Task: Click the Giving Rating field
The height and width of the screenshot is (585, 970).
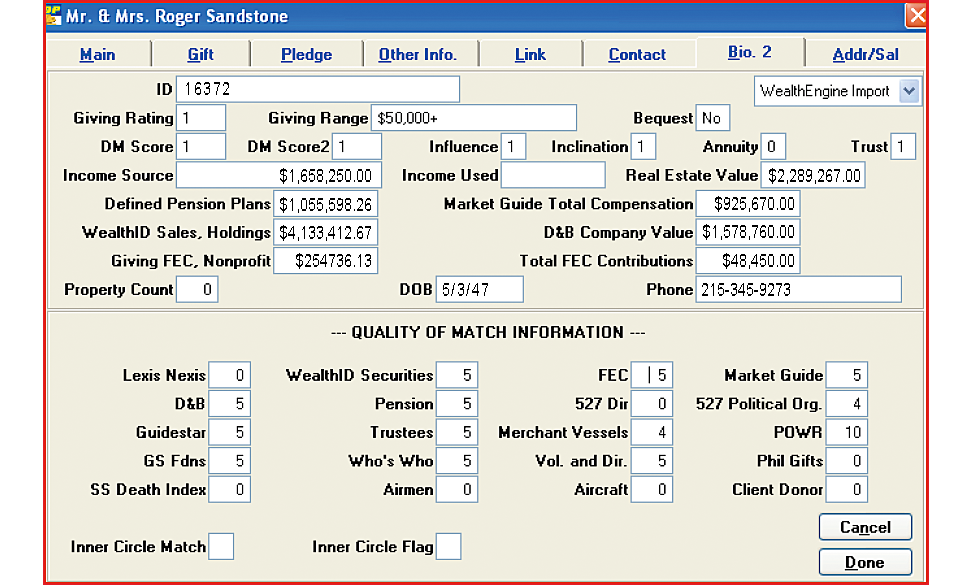Action: point(201,117)
